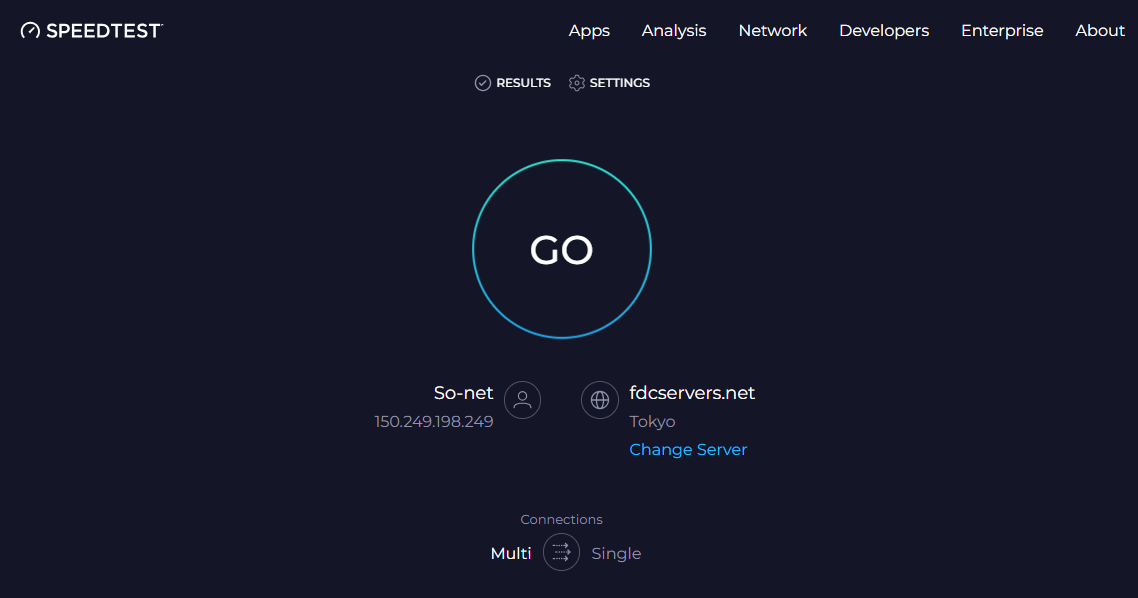Open the SETTINGS text link
The height and width of the screenshot is (598, 1138).
(620, 83)
